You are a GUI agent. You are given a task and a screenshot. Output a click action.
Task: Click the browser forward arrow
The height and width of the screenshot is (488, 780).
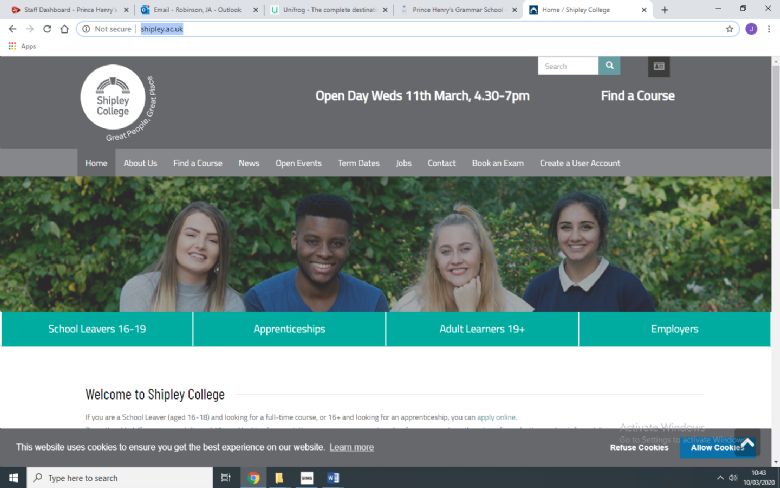30,29
